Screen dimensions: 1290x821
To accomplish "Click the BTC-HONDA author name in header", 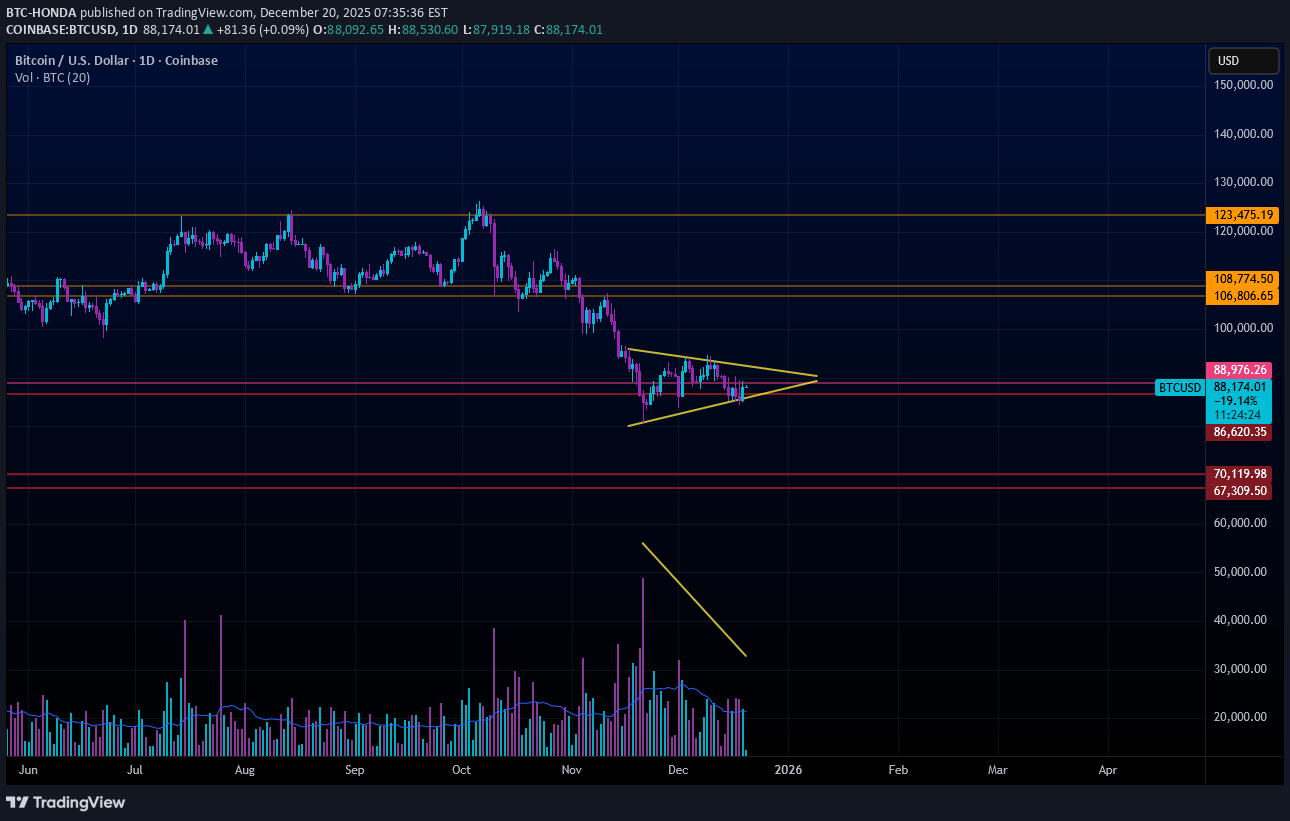I will pos(41,12).
